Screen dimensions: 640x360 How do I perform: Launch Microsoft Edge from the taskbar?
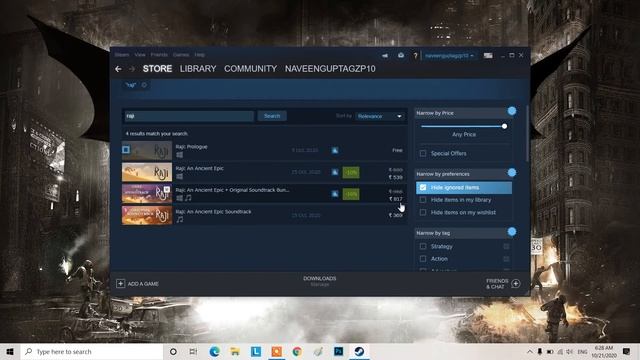tap(214, 351)
